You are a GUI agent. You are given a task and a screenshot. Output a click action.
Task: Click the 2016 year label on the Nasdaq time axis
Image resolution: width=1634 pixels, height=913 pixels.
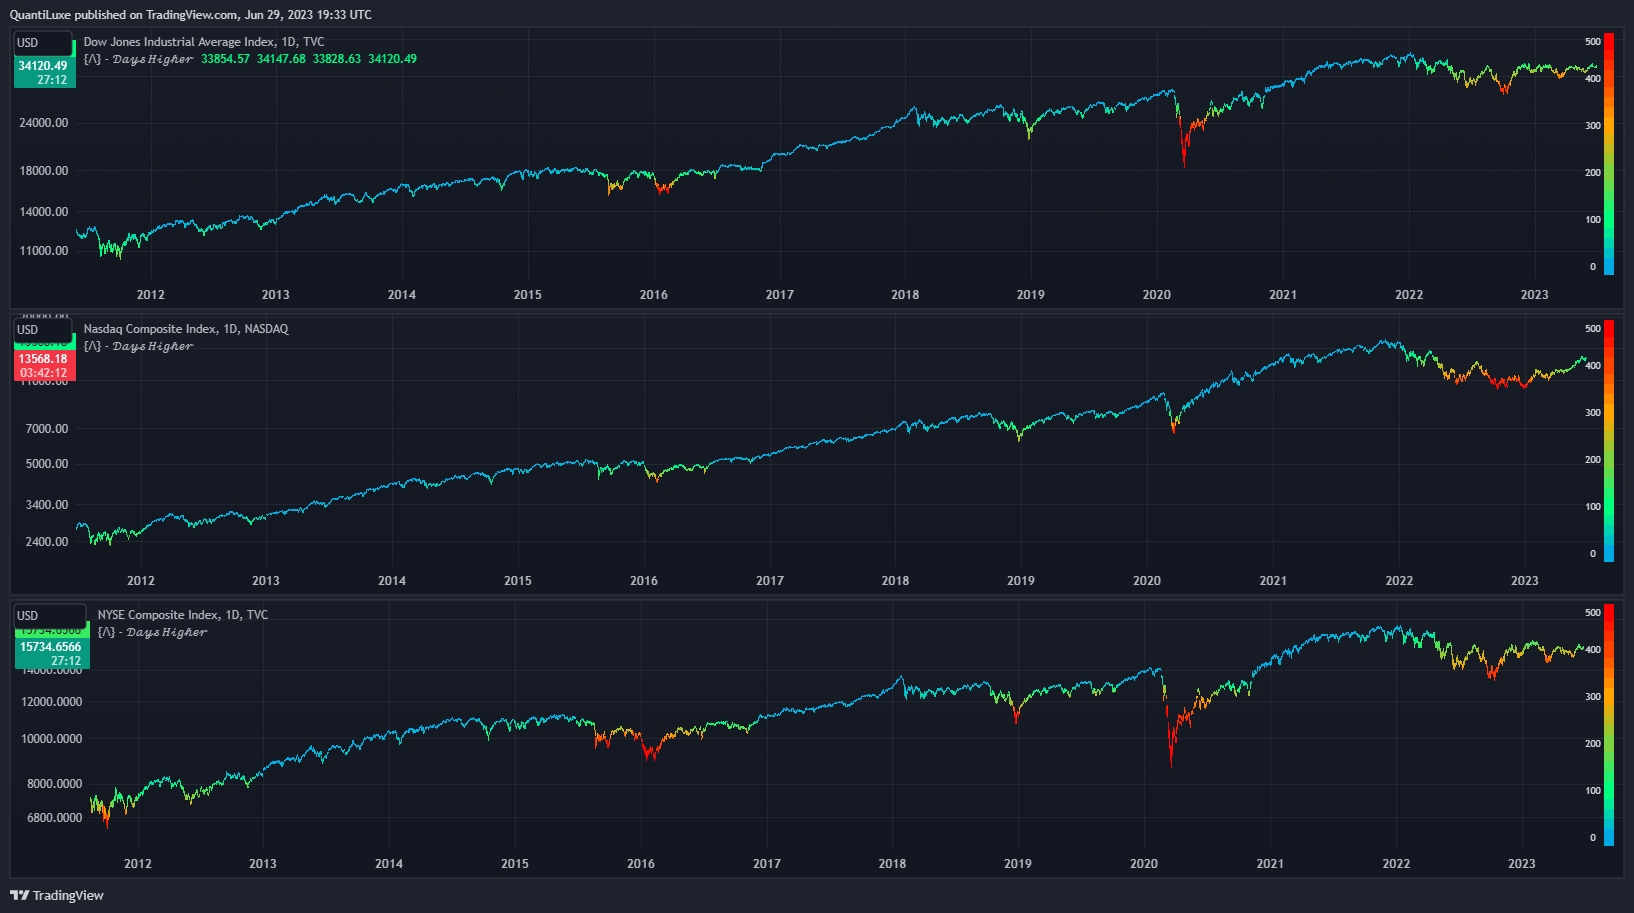coord(644,581)
